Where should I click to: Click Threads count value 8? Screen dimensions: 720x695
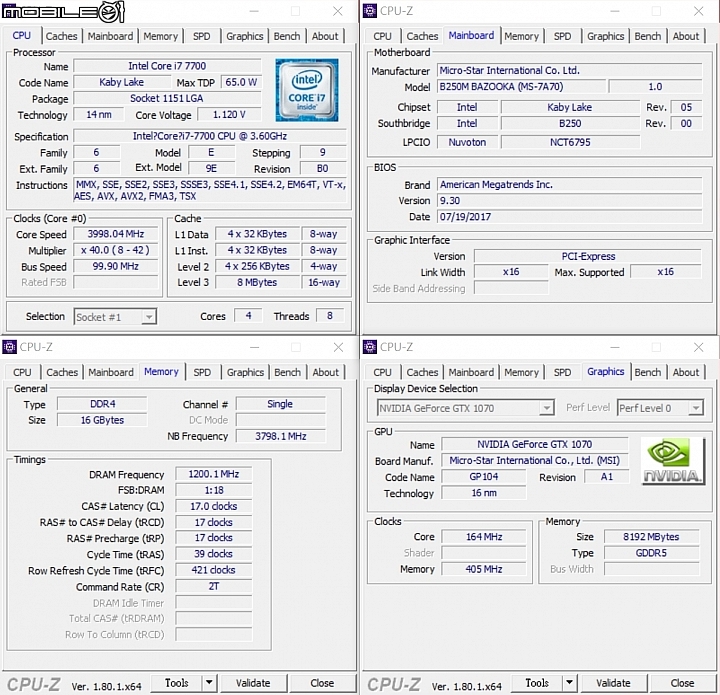(330, 316)
